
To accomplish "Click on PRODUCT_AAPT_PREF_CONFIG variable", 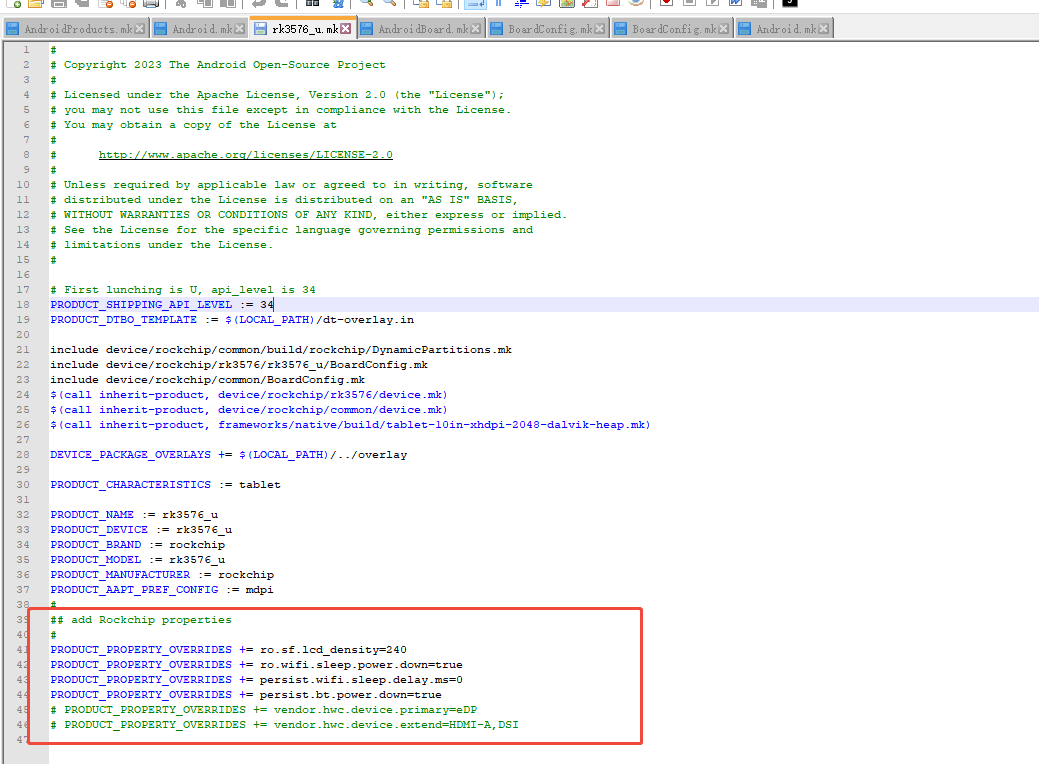I will tap(134, 590).
